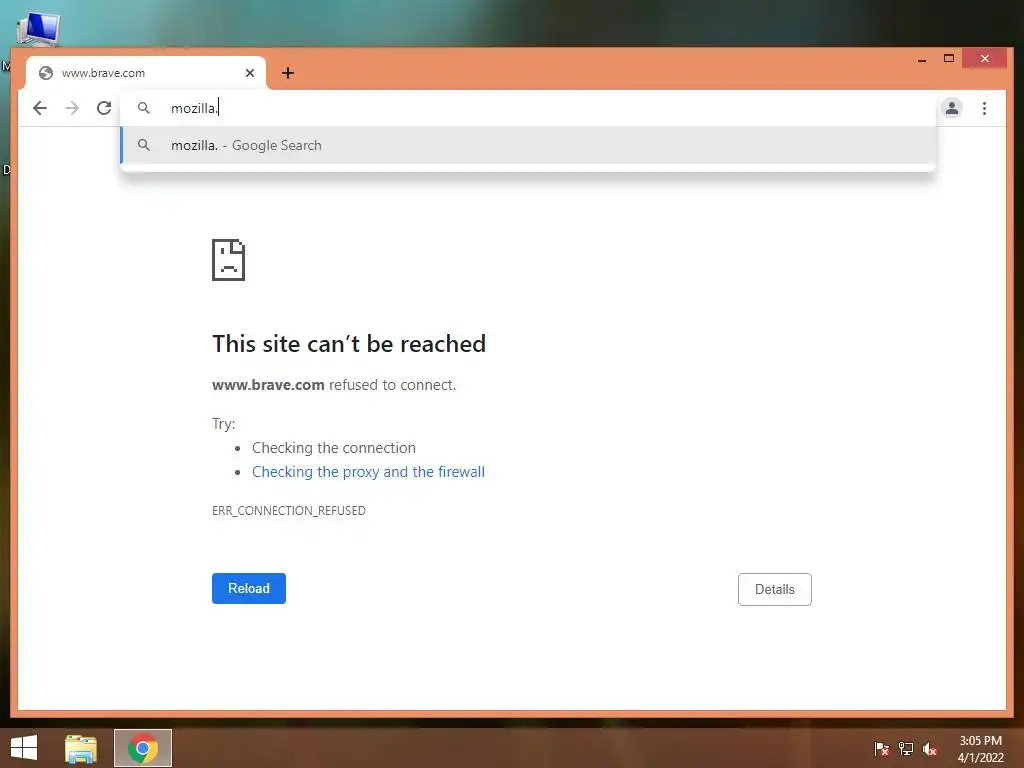Viewport: 1024px width, 768px height.
Task: Select the www.brave.com tab
Action: tap(146, 72)
